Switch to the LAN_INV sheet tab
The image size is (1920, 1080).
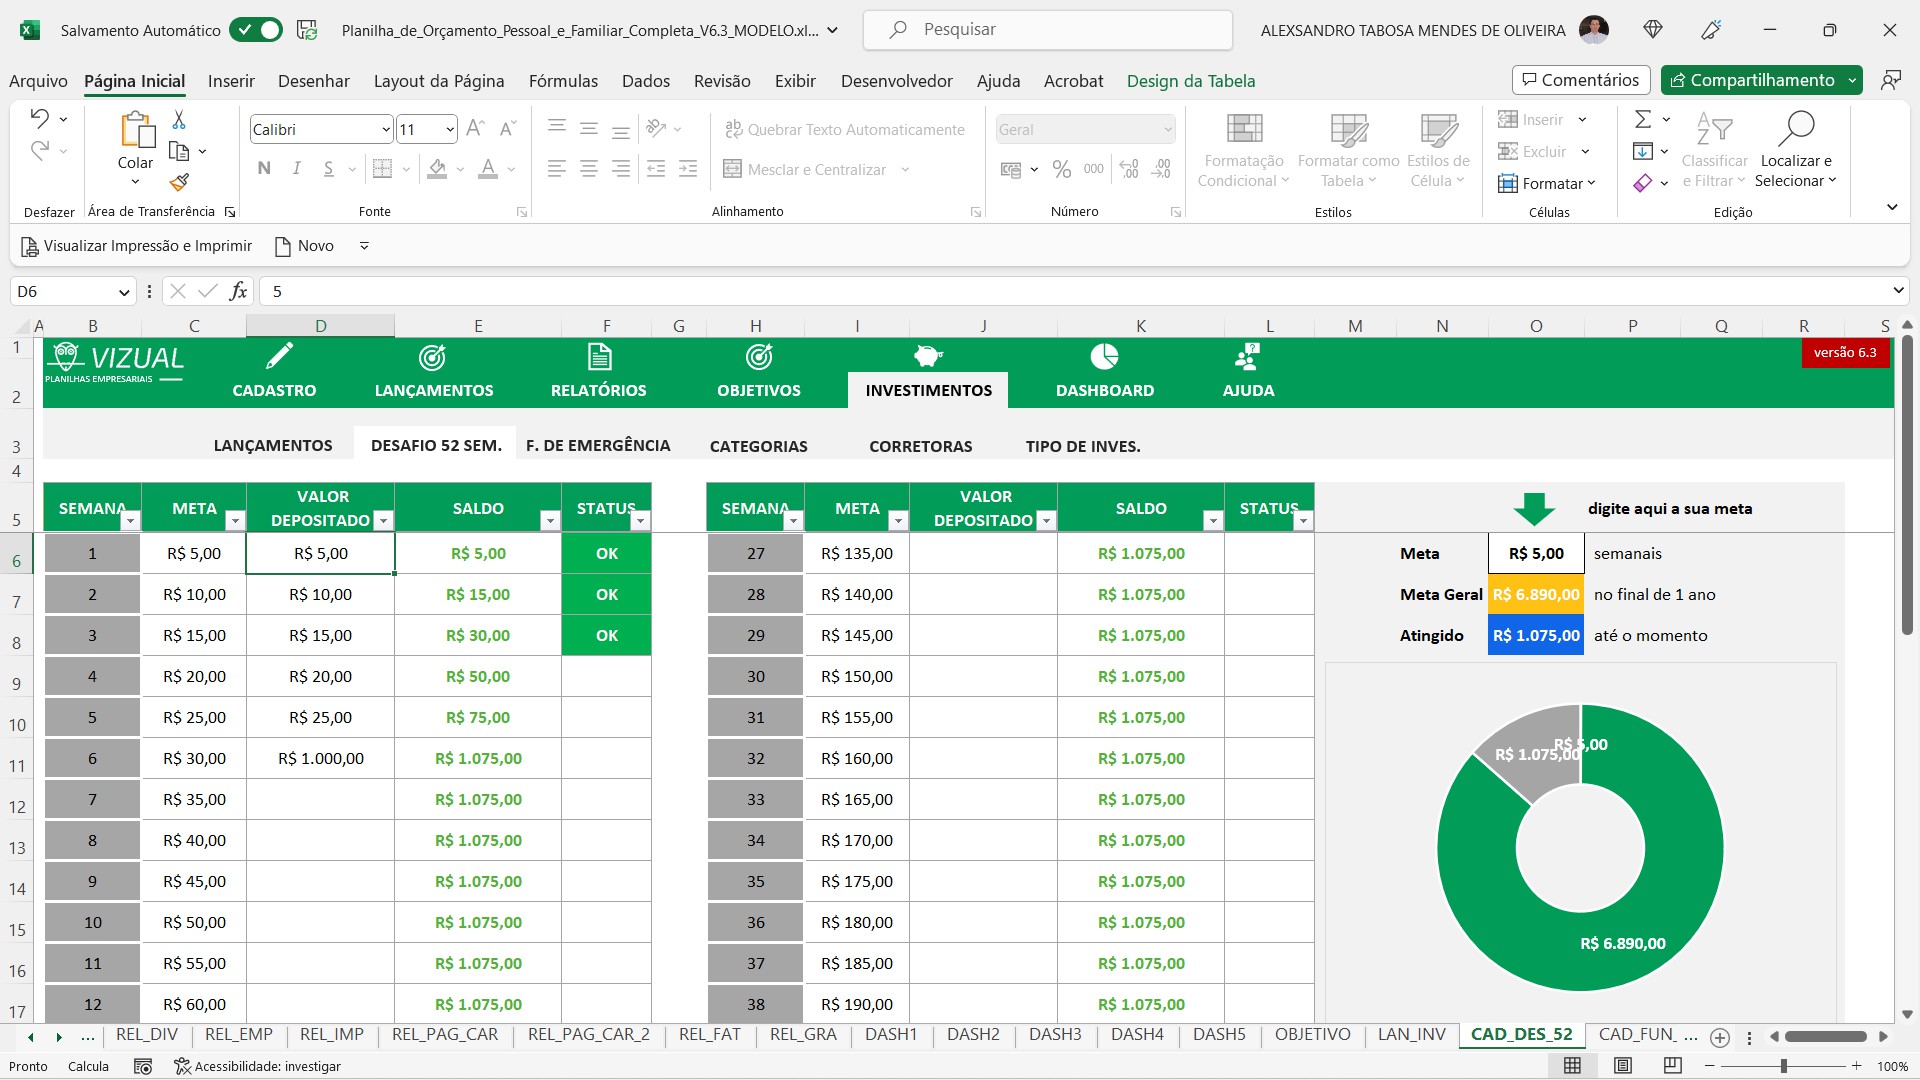click(1411, 1034)
